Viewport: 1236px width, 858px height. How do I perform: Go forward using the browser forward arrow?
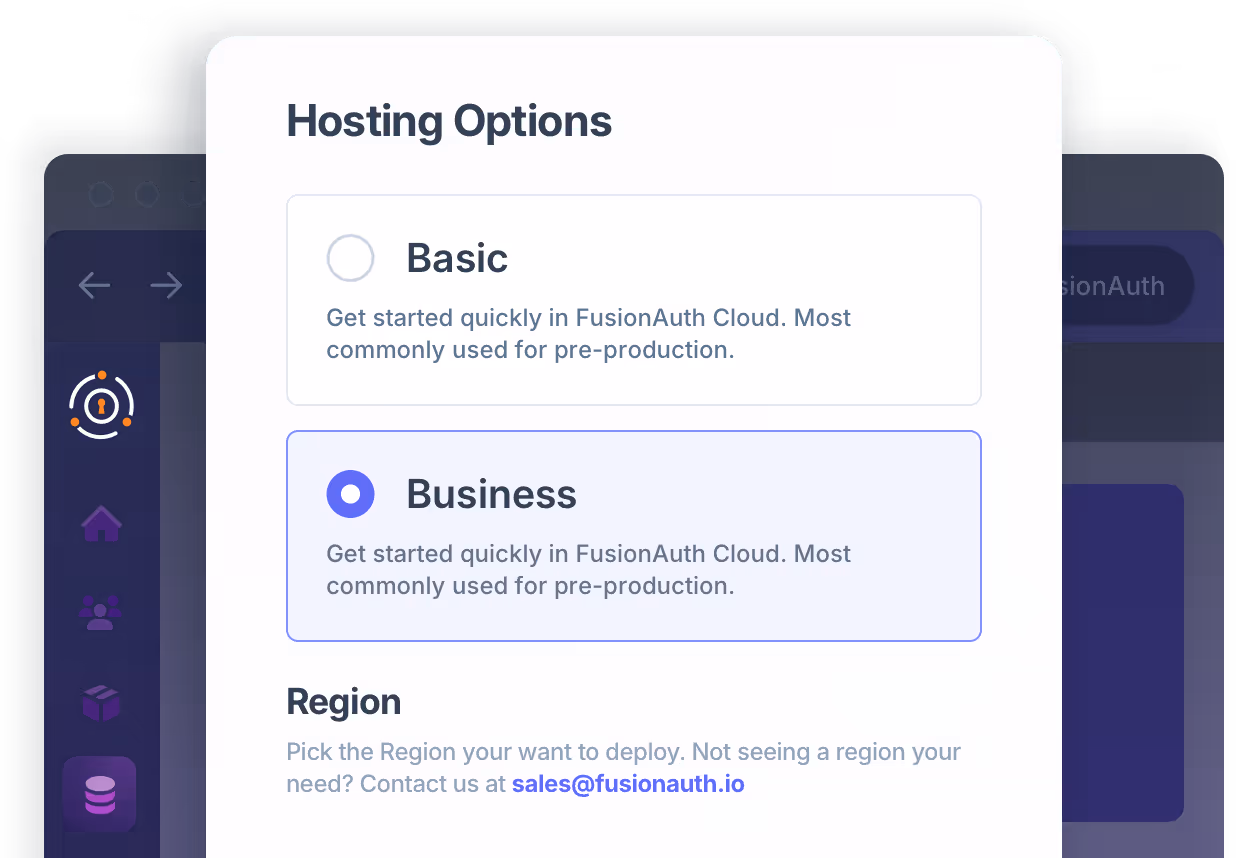pyautogui.click(x=166, y=286)
